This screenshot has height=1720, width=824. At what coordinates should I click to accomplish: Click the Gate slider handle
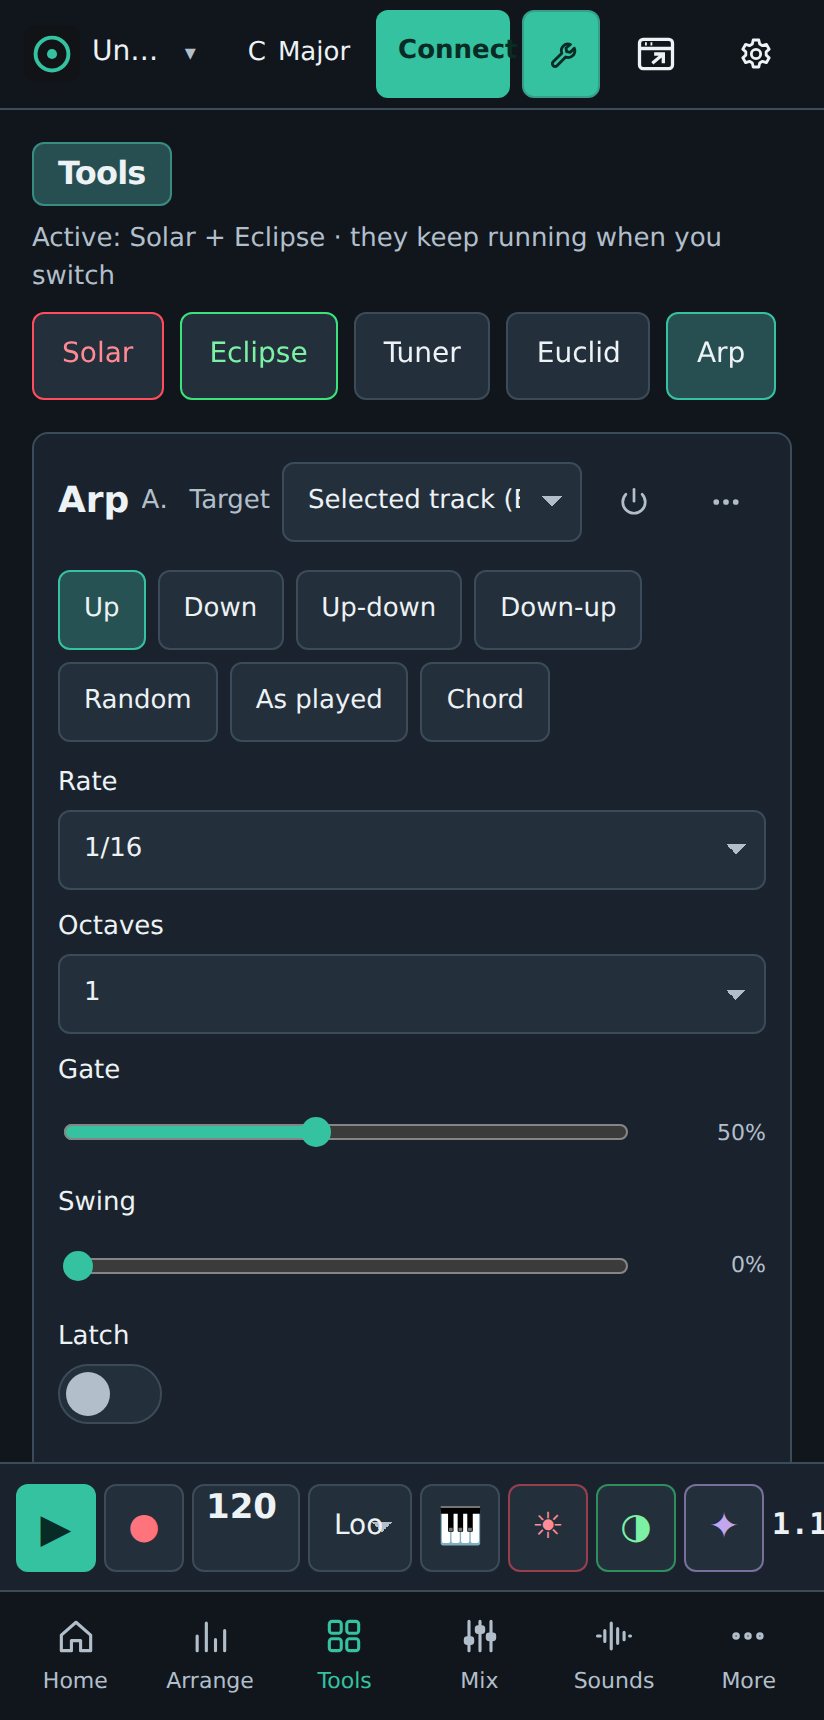(316, 1132)
